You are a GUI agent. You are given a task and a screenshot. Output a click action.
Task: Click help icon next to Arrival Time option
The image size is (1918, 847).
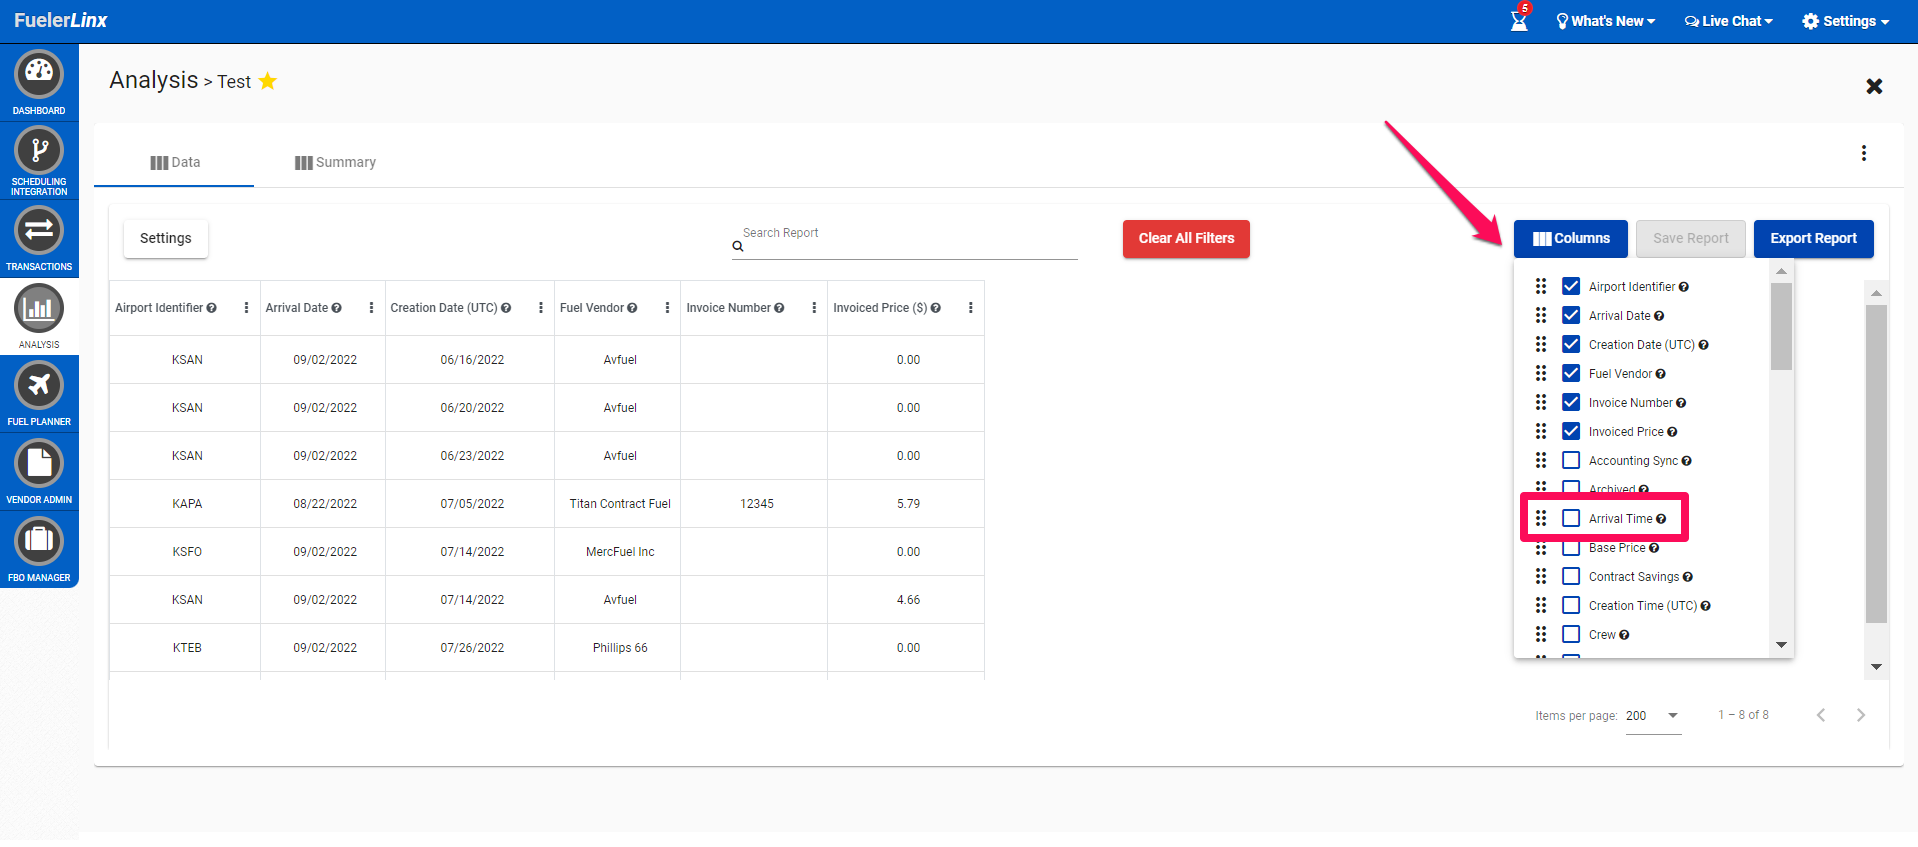click(1661, 519)
